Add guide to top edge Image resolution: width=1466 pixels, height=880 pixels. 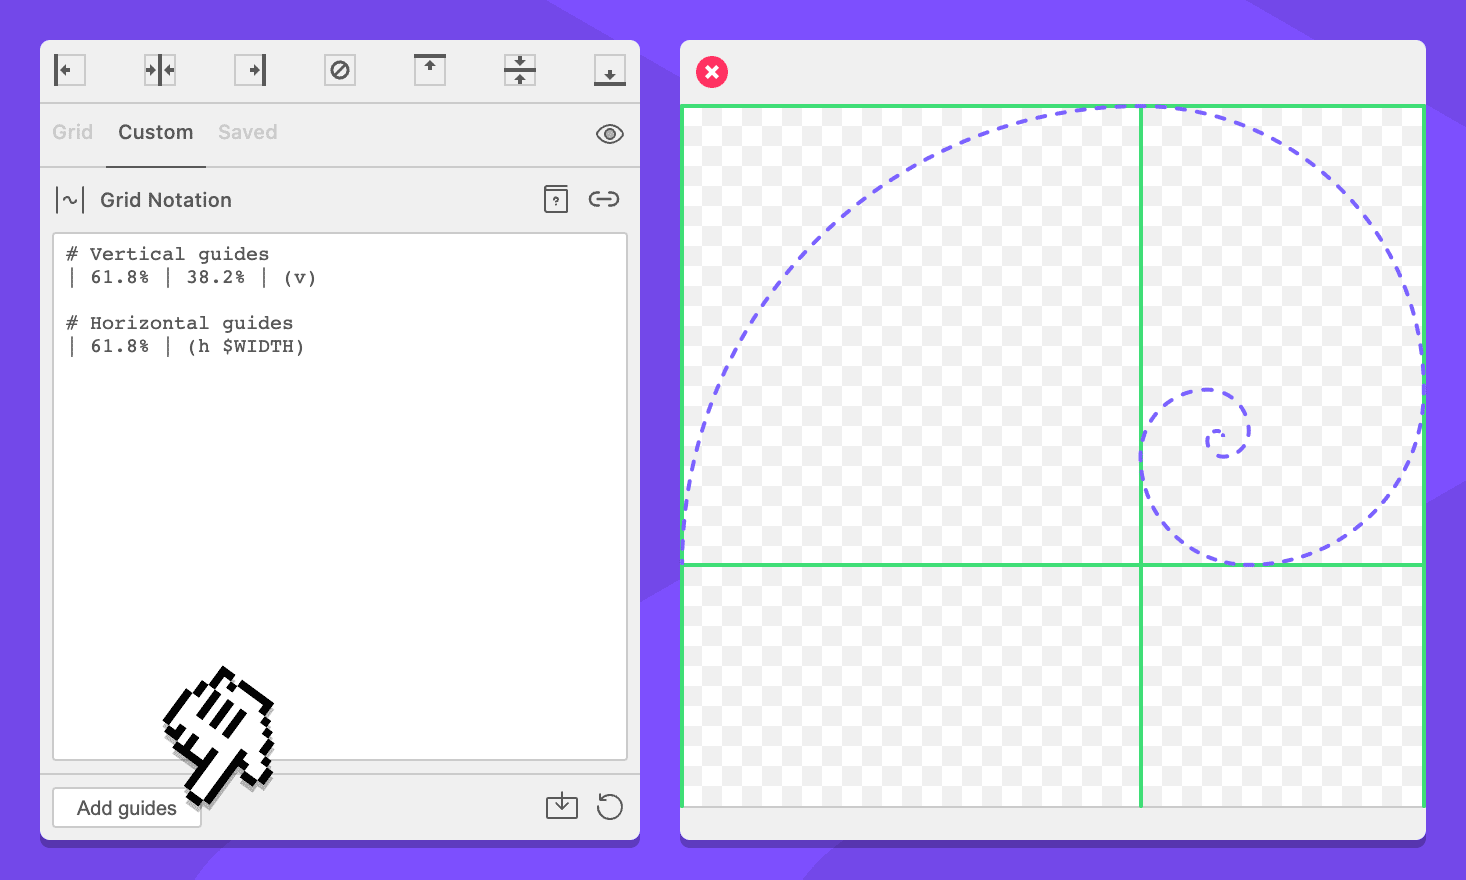pyautogui.click(x=430, y=70)
